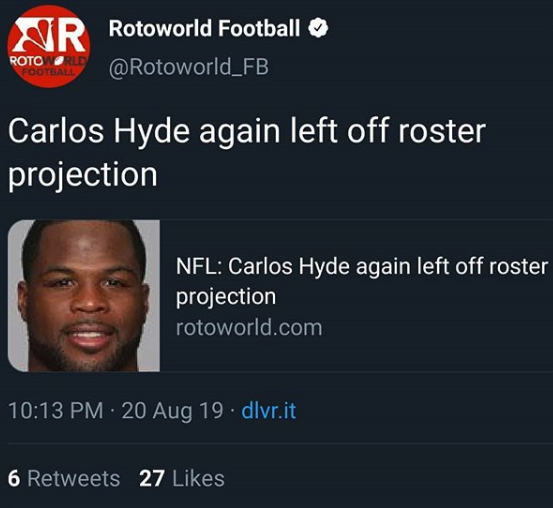This screenshot has height=508, width=553.
Task: Click the verified badge next to Rotoworld Football
Action: point(318,29)
